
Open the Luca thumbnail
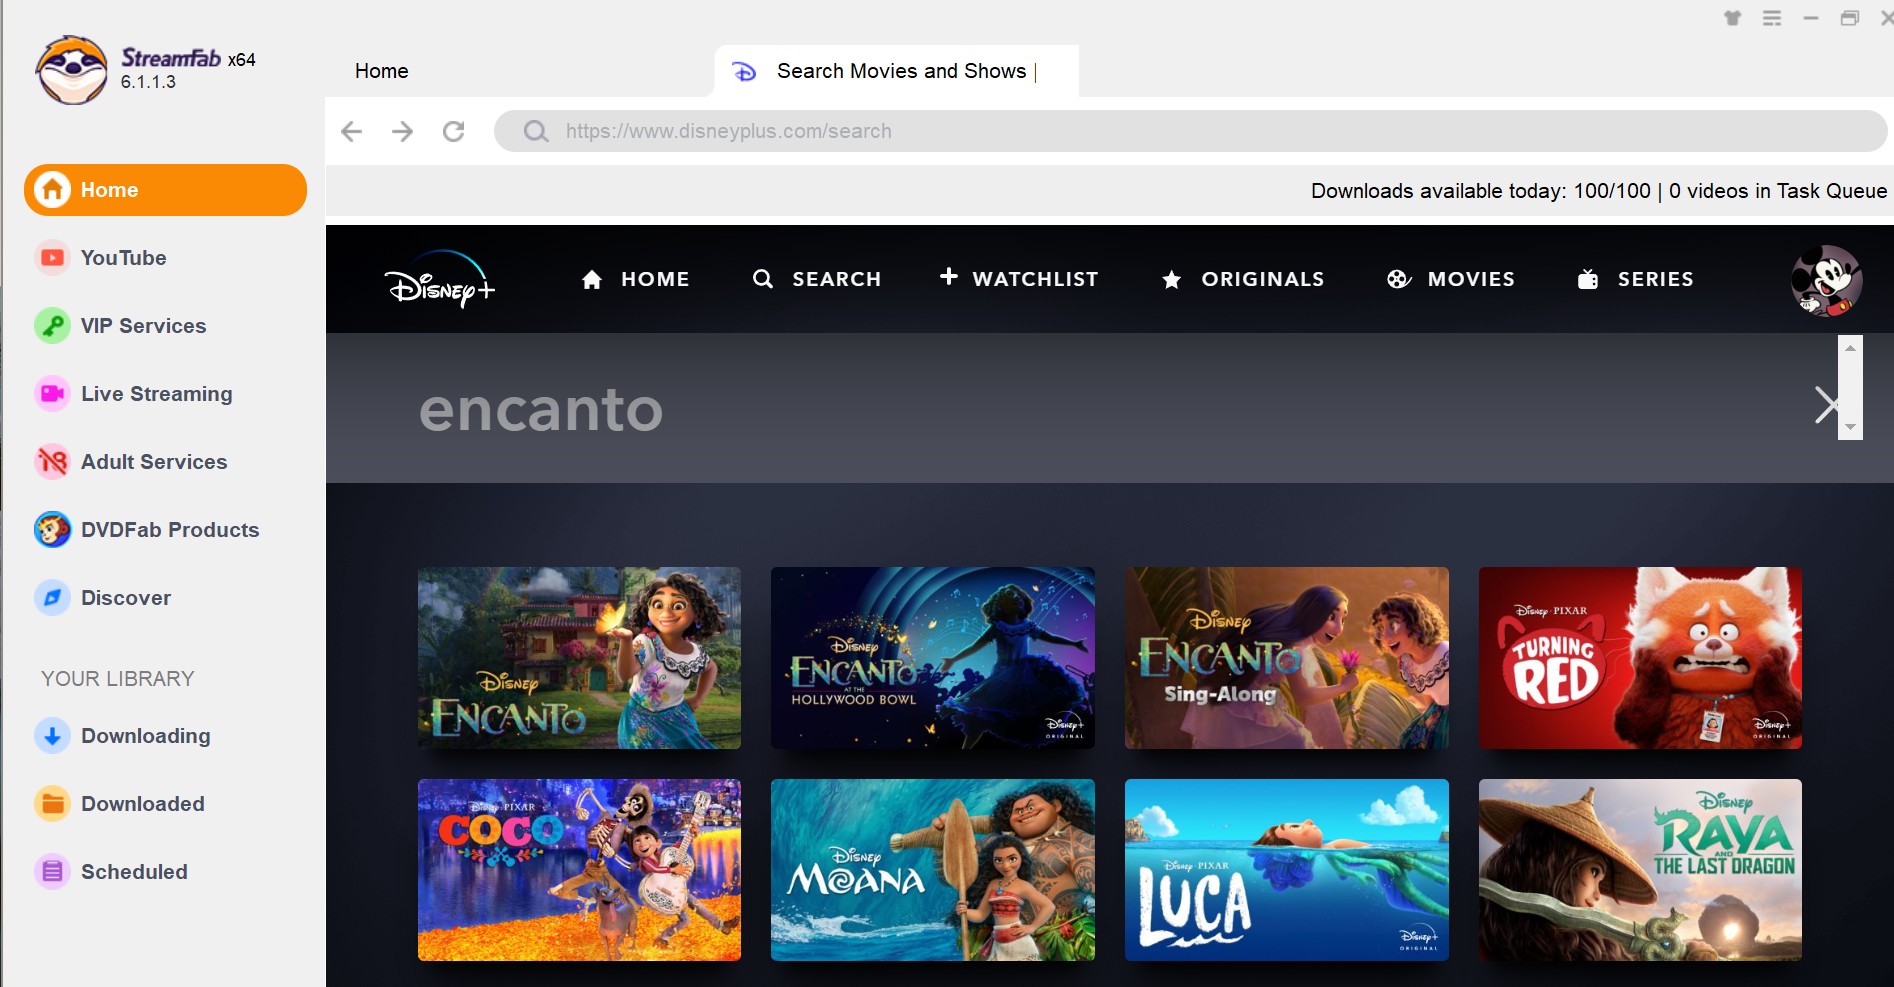pyautogui.click(x=1287, y=870)
